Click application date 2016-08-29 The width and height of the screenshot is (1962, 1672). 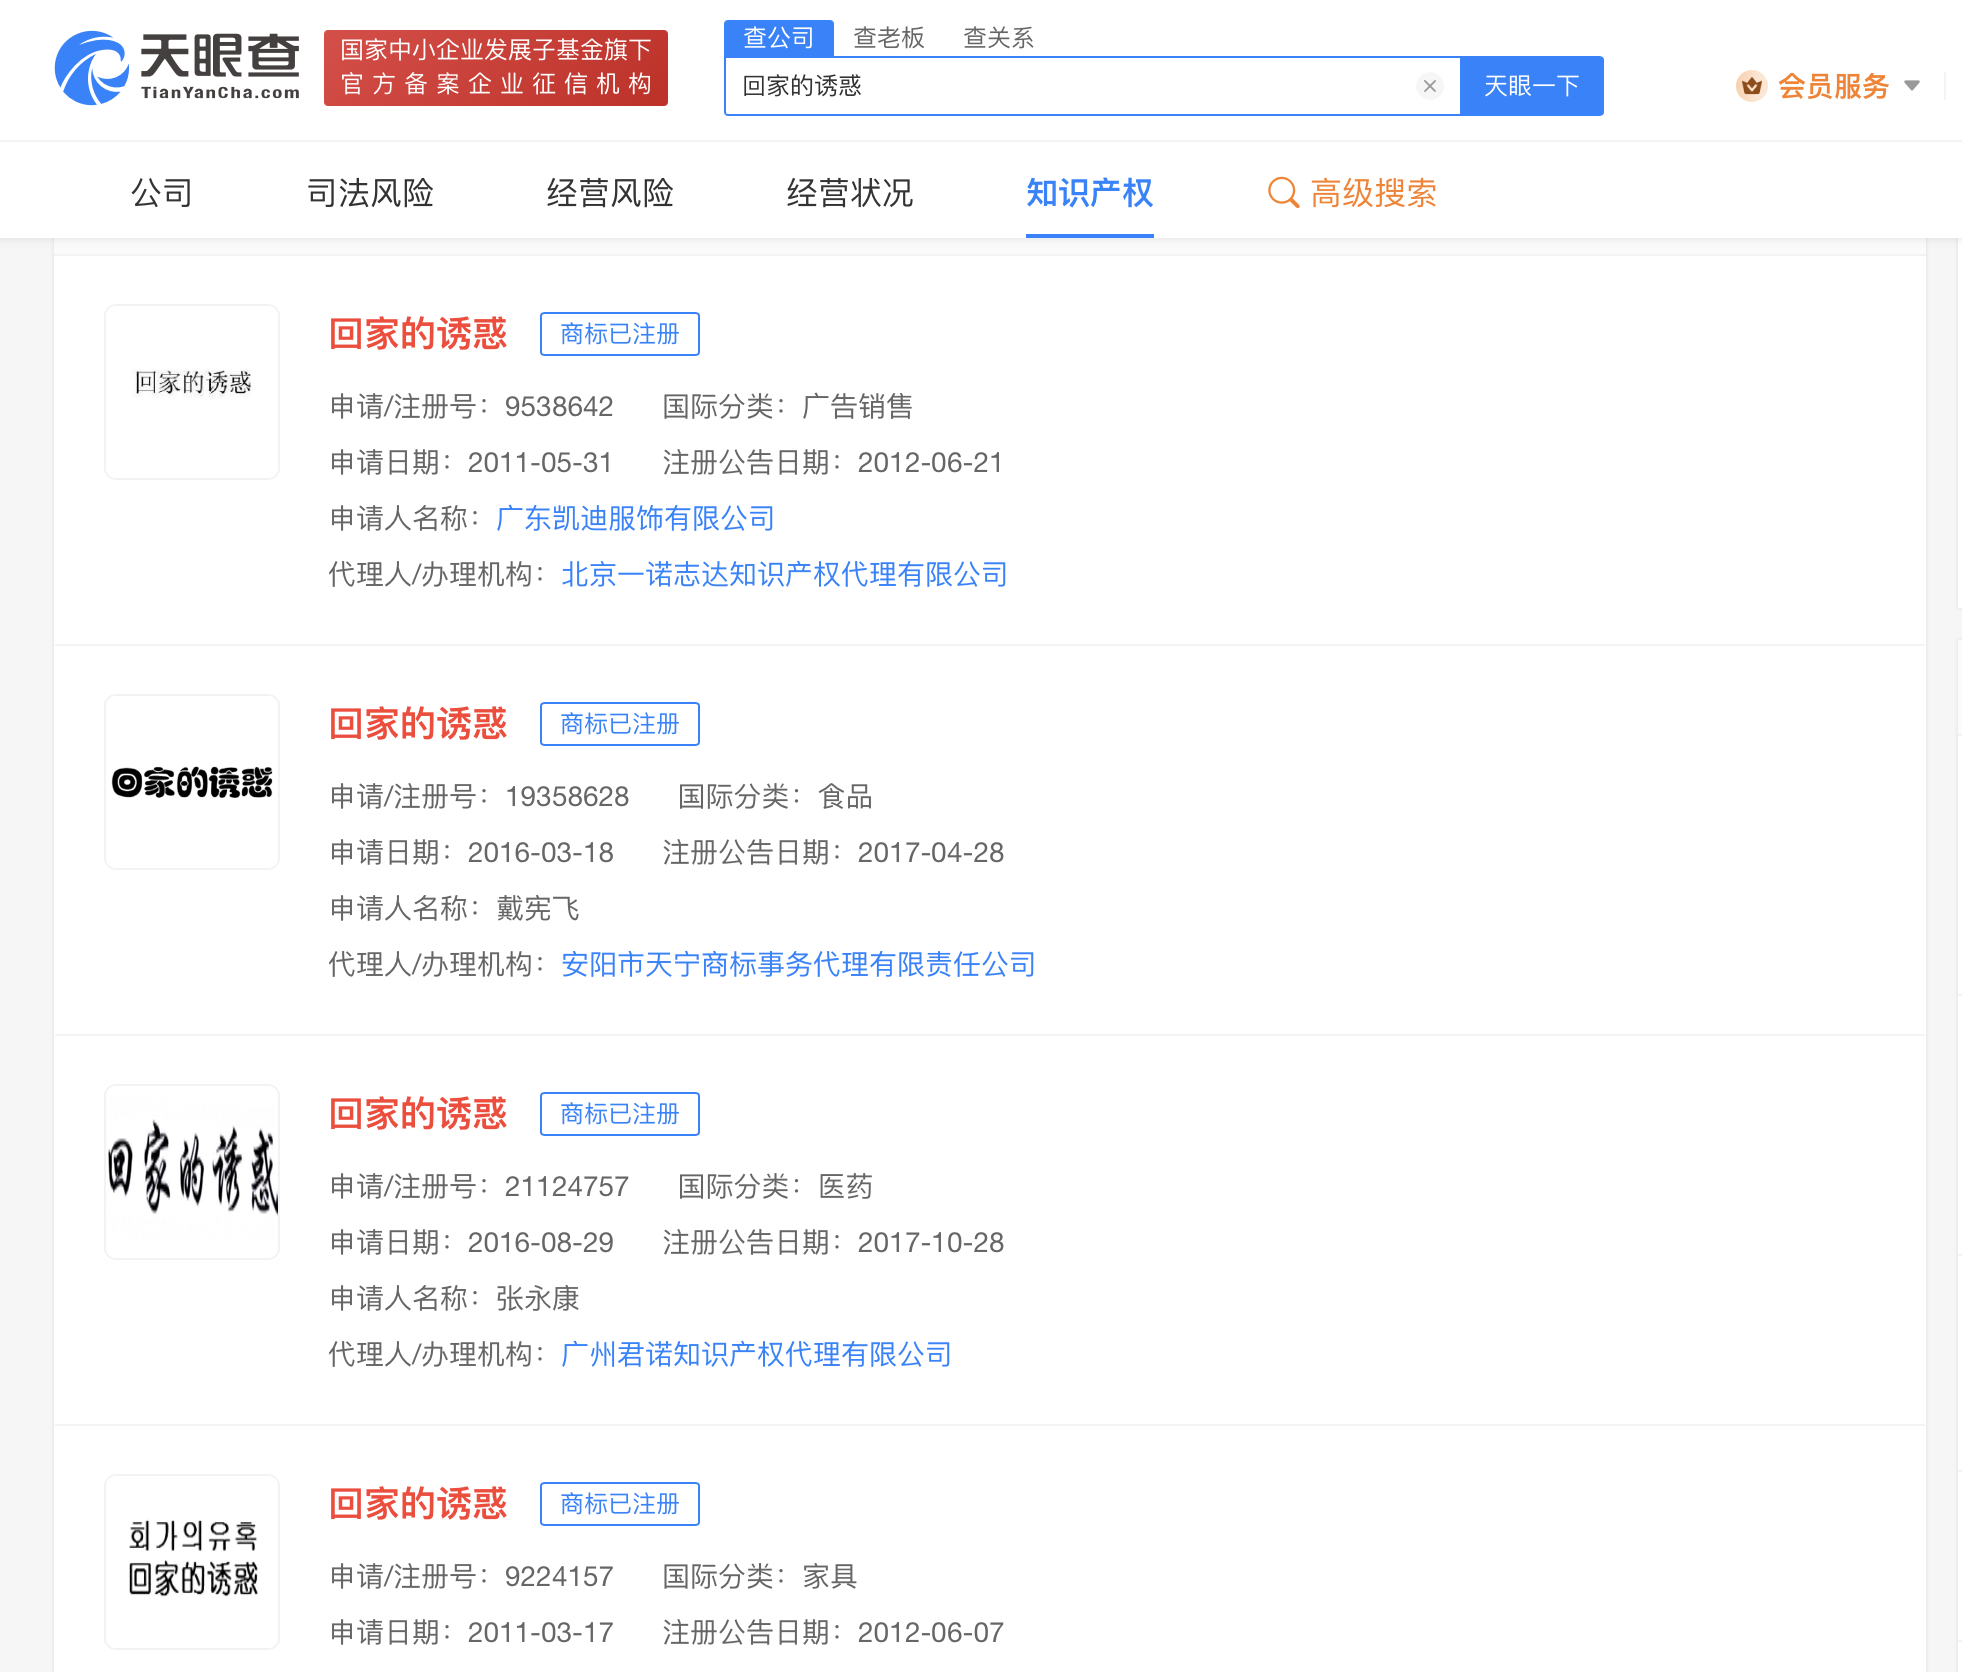tap(541, 1242)
